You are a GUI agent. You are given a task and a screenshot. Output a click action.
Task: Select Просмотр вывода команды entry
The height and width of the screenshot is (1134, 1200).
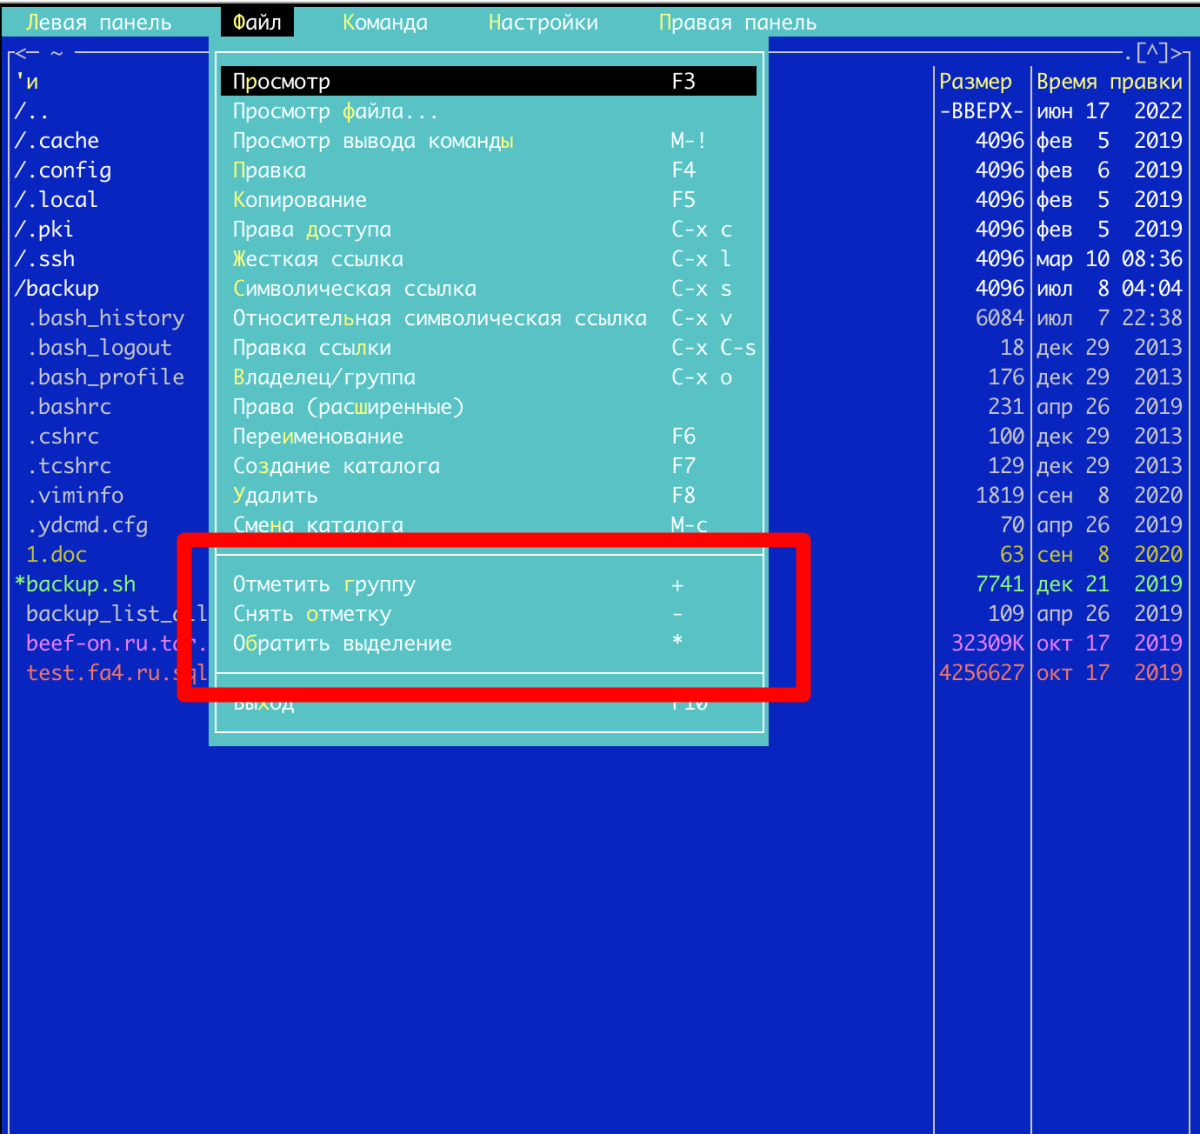[488, 141]
